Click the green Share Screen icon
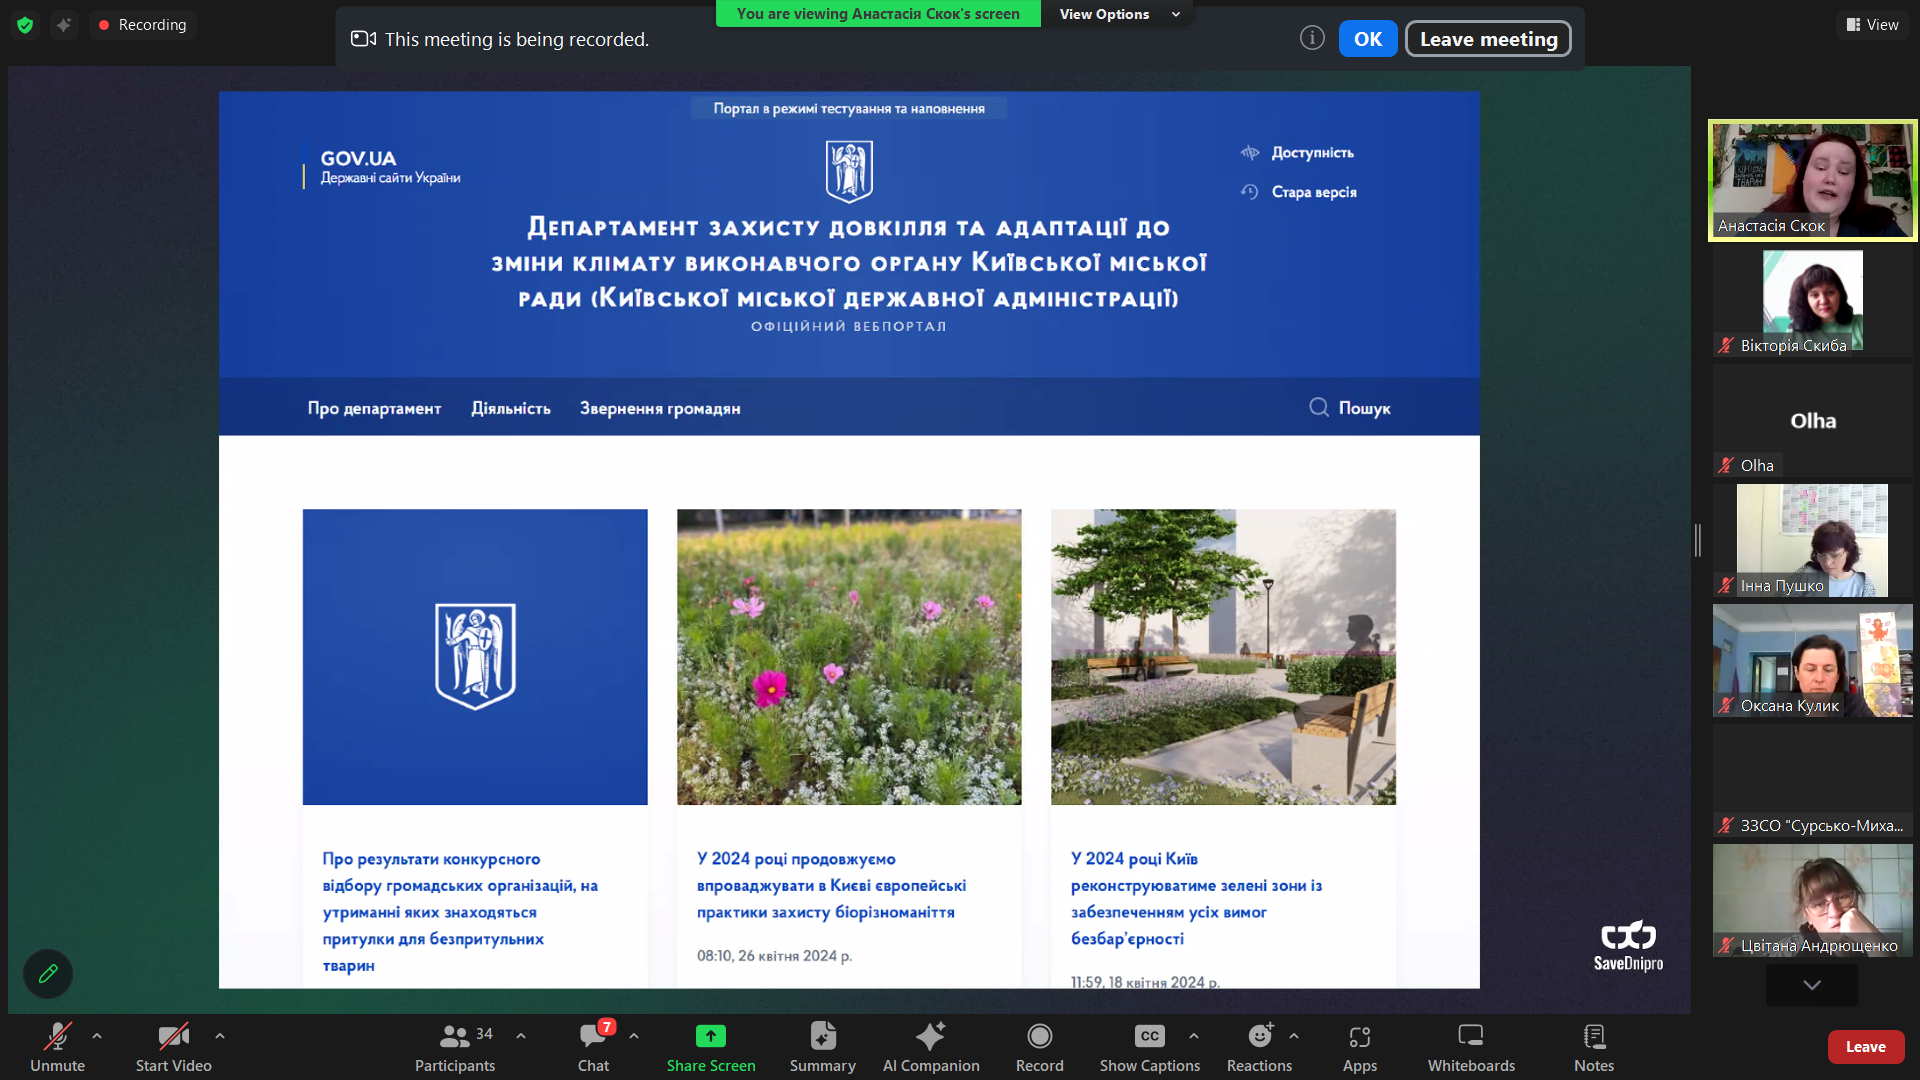Image resolution: width=1920 pixels, height=1080 pixels. 710,1037
